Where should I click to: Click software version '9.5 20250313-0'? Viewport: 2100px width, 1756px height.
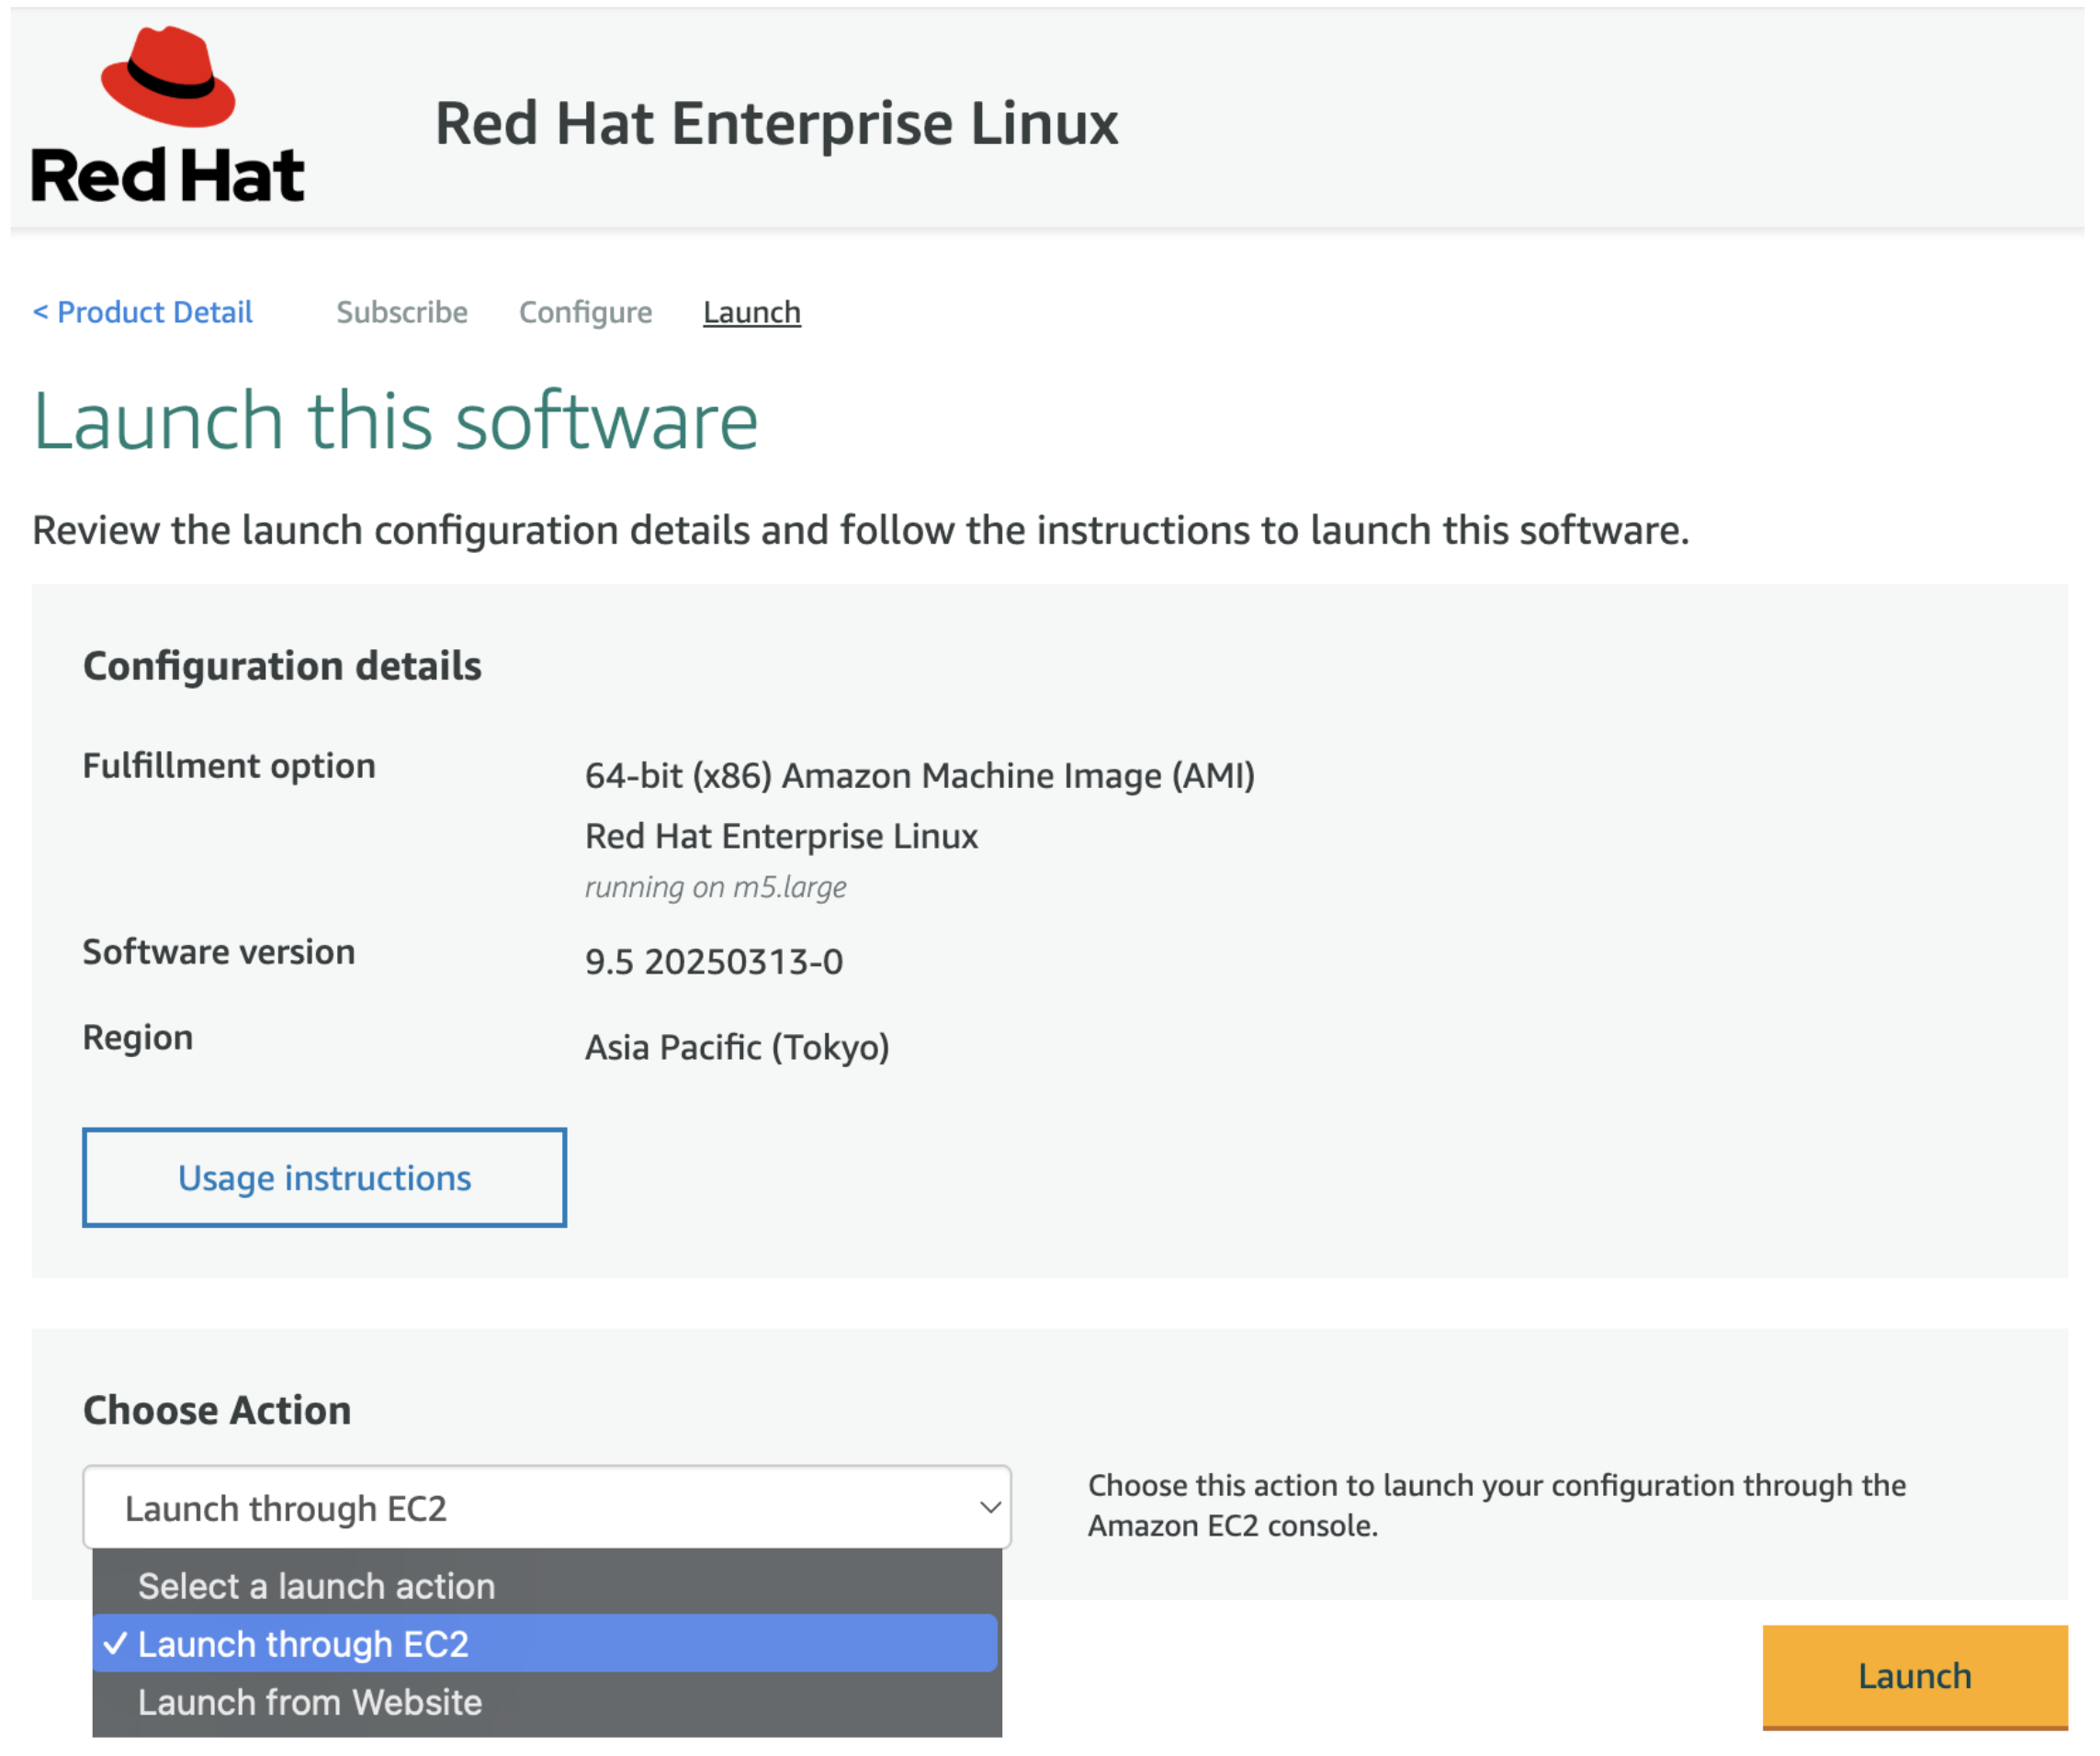pos(714,962)
